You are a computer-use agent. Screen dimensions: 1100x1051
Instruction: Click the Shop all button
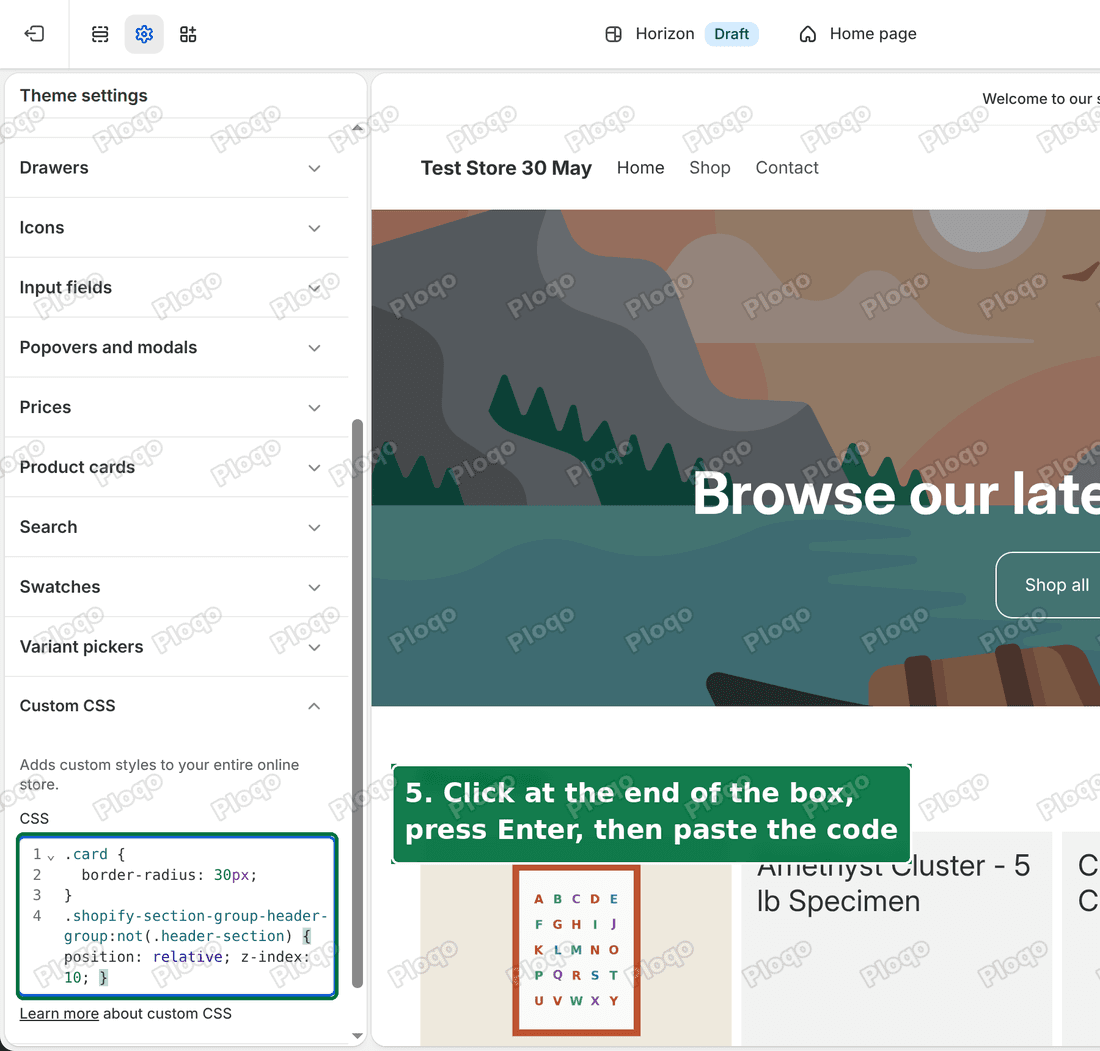coord(1049,584)
